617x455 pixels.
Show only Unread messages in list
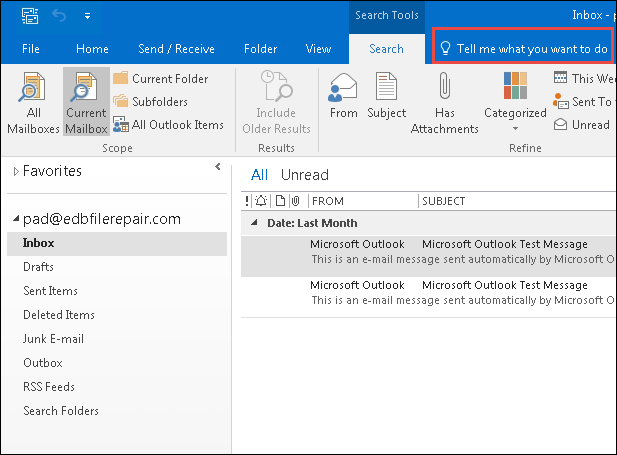[305, 175]
